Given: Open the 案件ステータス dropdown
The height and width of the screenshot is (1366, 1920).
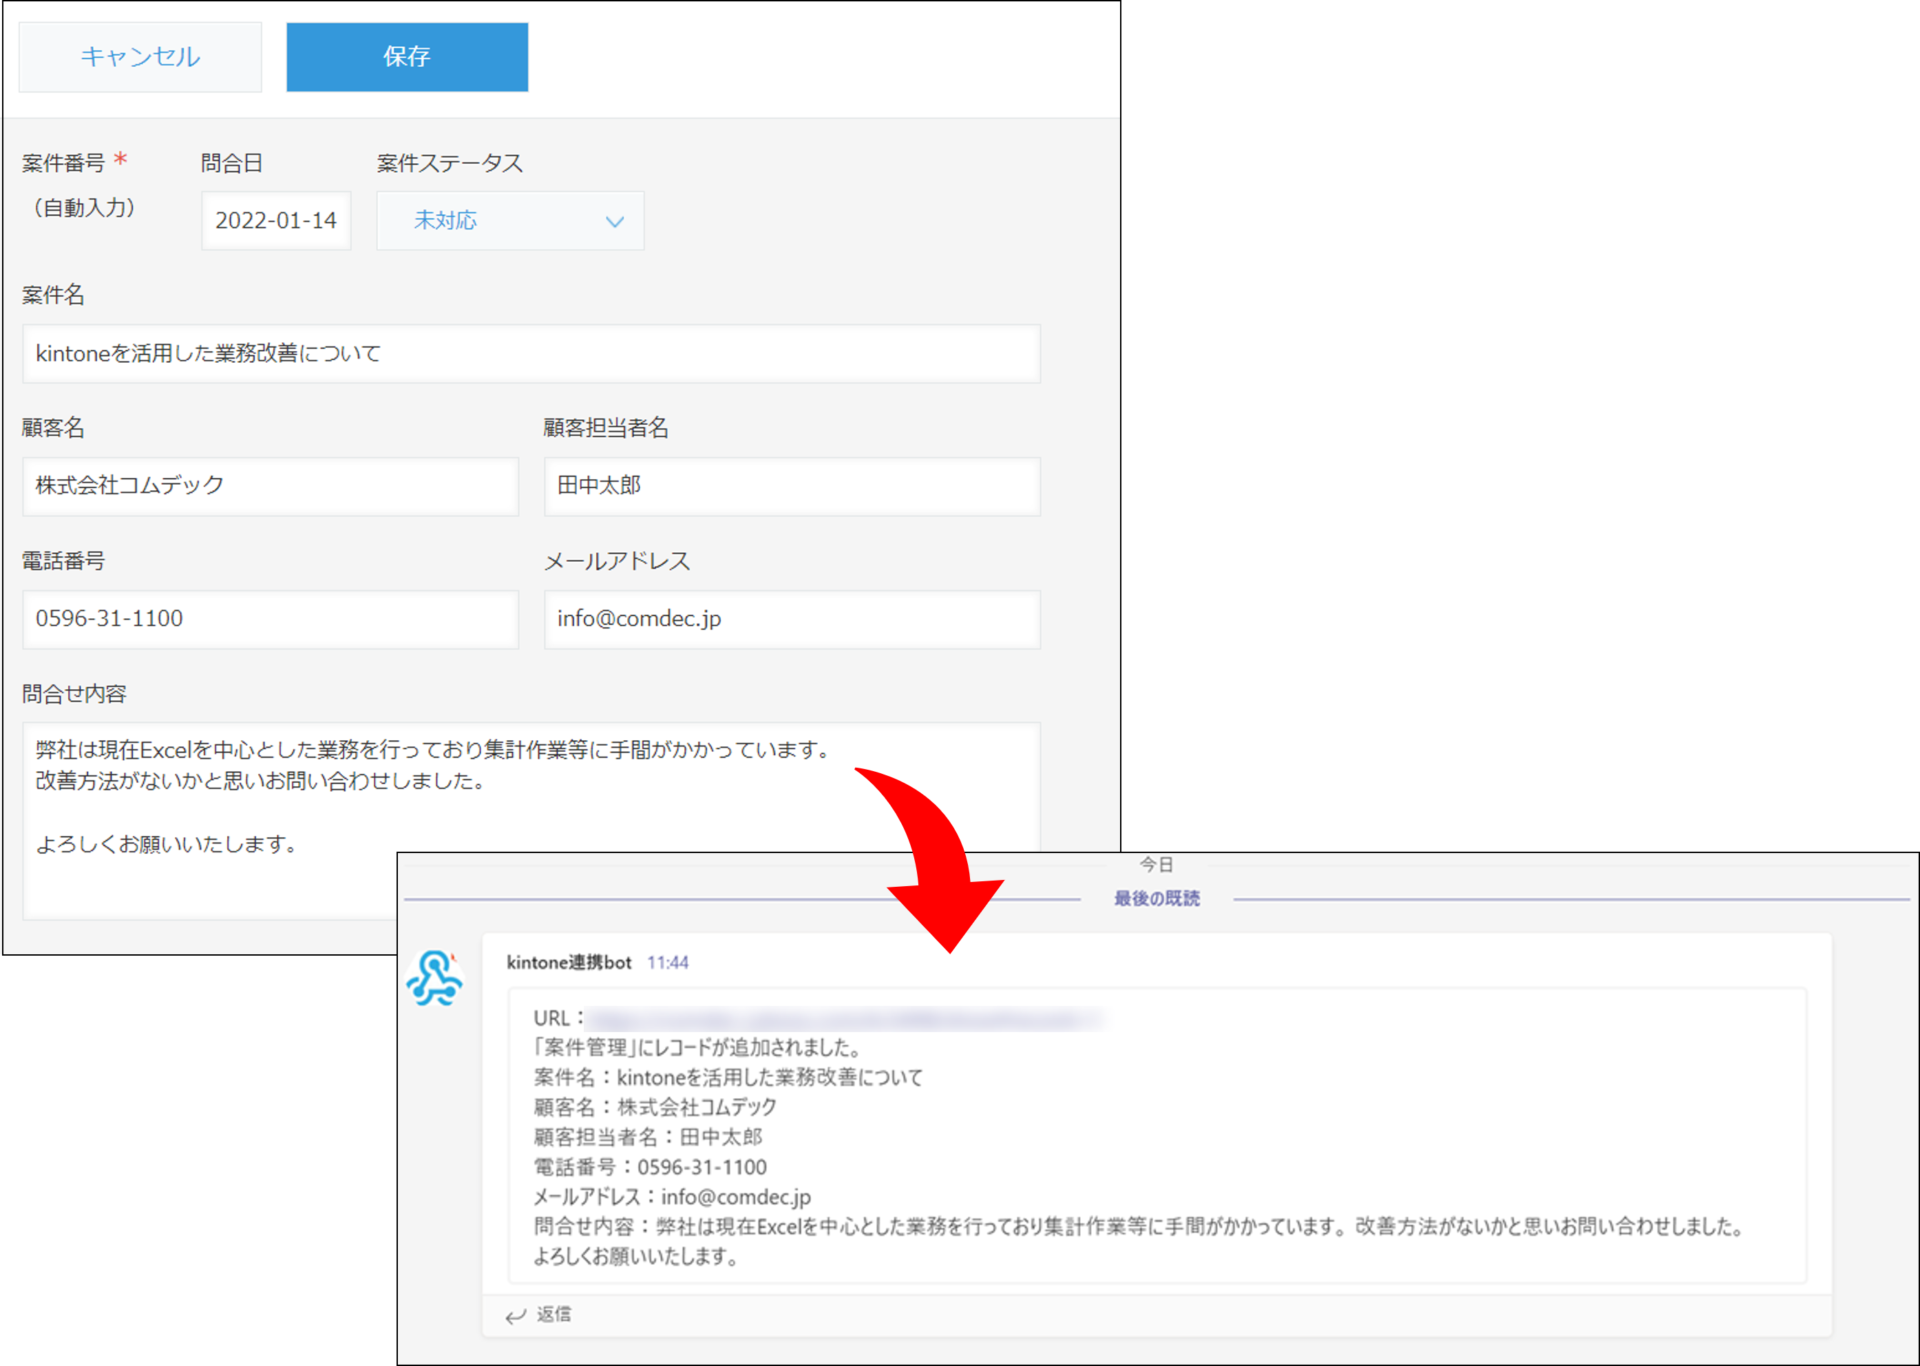Looking at the screenshot, I should tap(509, 221).
